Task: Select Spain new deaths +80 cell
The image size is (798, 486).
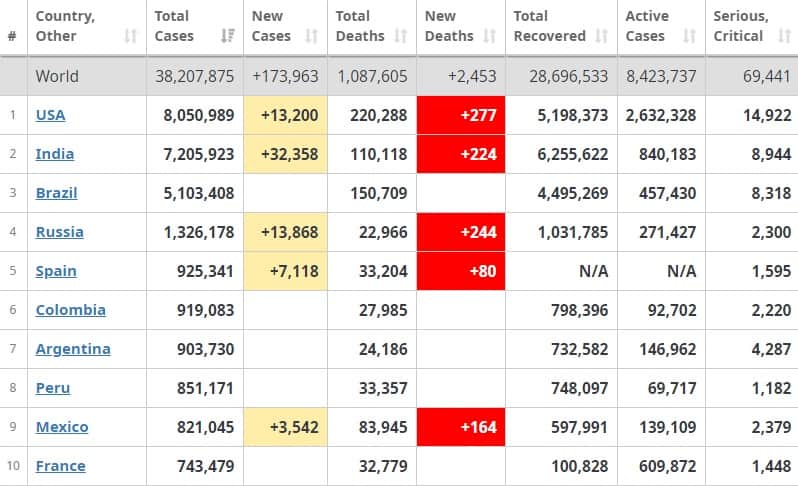Action: (461, 271)
